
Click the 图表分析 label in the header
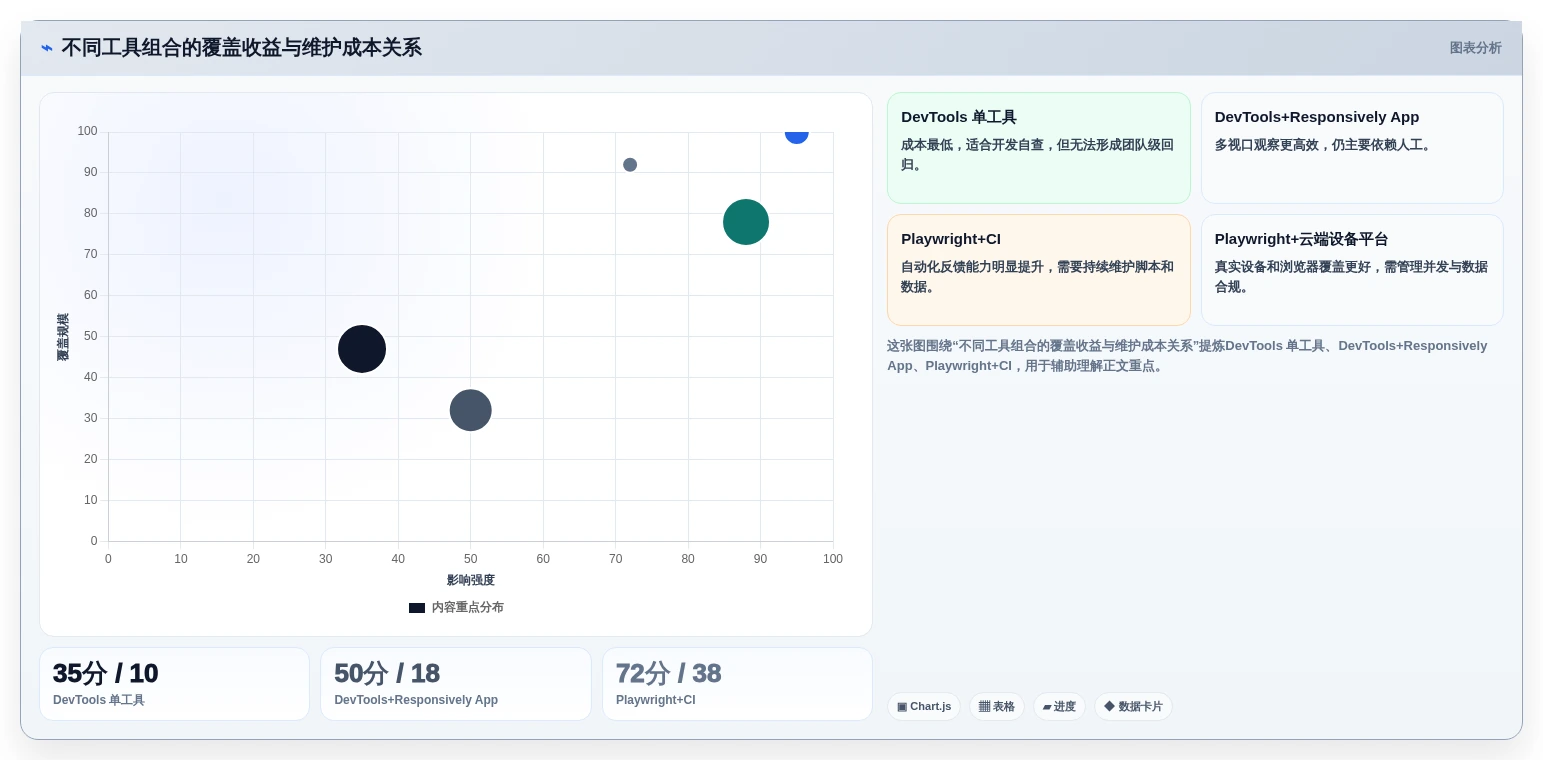click(x=1475, y=48)
